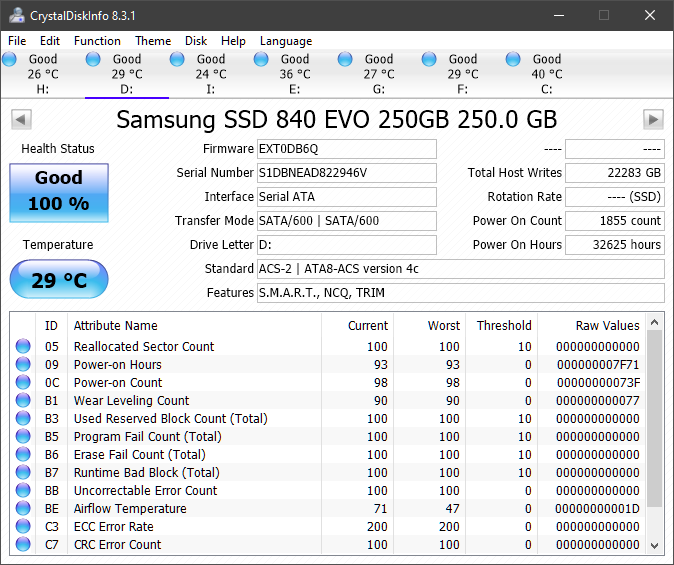Click the scrollbar down arrow in attribute list
This screenshot has height=565, width=674.
[x=655, y=546]
